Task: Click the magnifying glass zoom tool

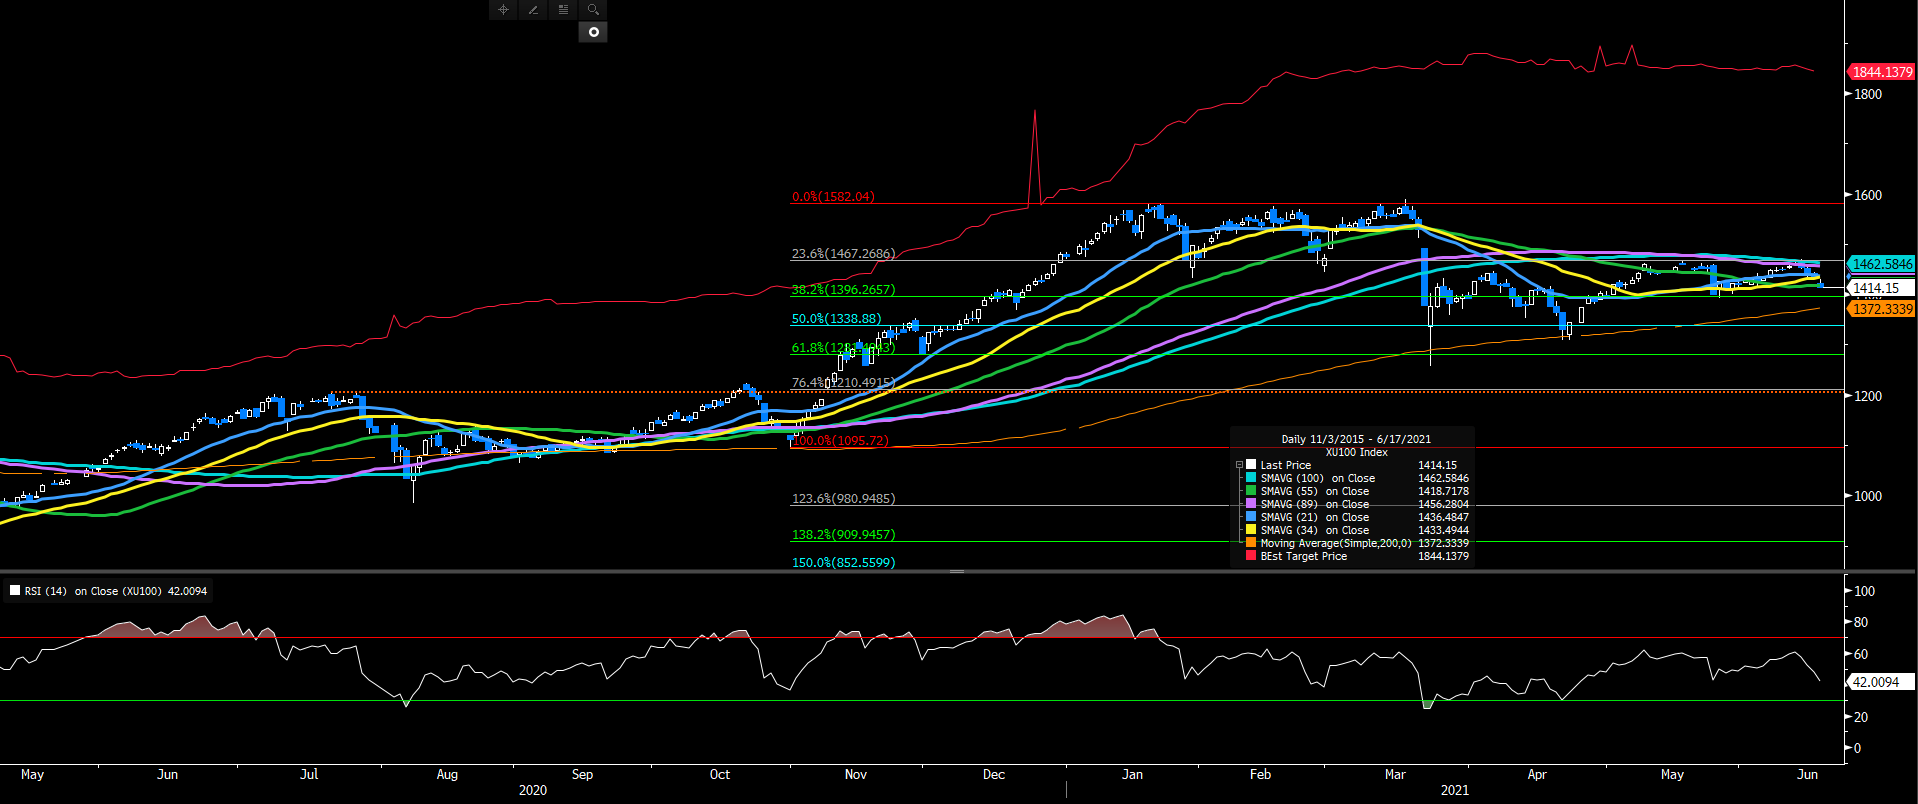Action: pos(593,9)
